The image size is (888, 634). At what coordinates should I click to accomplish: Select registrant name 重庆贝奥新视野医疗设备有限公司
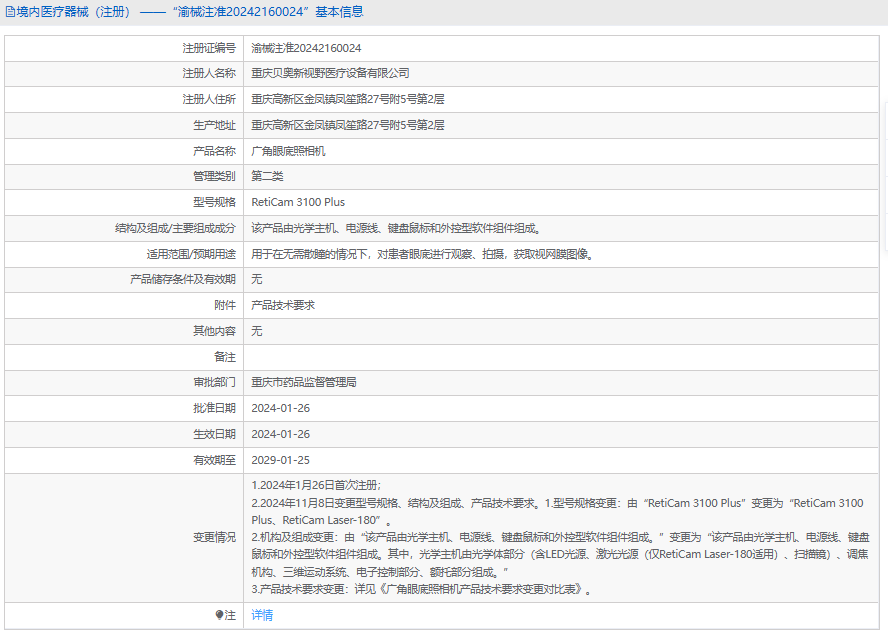pyautogui.click(x=330, y=73)
